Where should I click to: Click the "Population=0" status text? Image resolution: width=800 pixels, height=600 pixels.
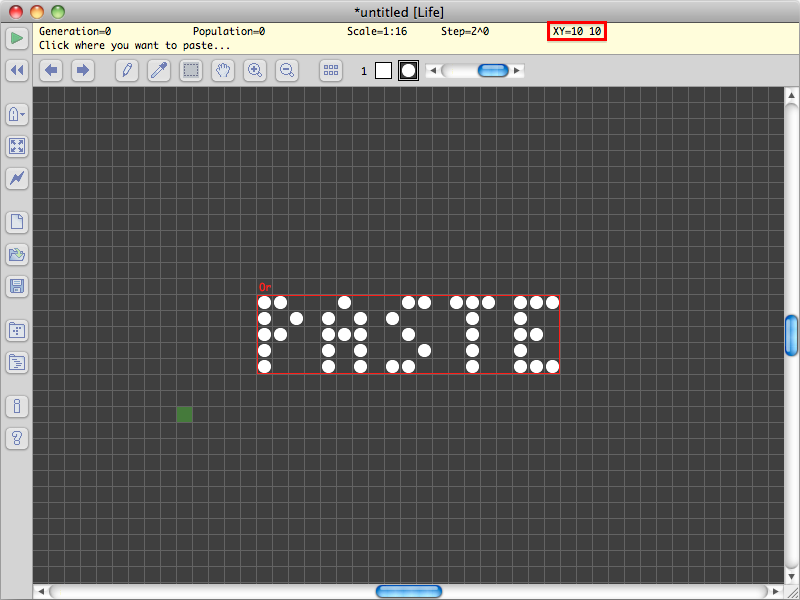coord(229,31)
